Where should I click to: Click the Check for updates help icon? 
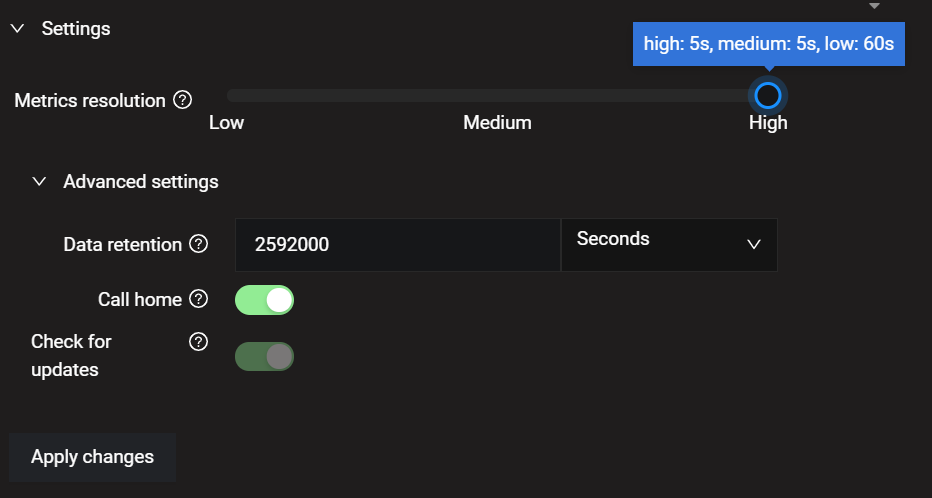click(x=198, y=342)
